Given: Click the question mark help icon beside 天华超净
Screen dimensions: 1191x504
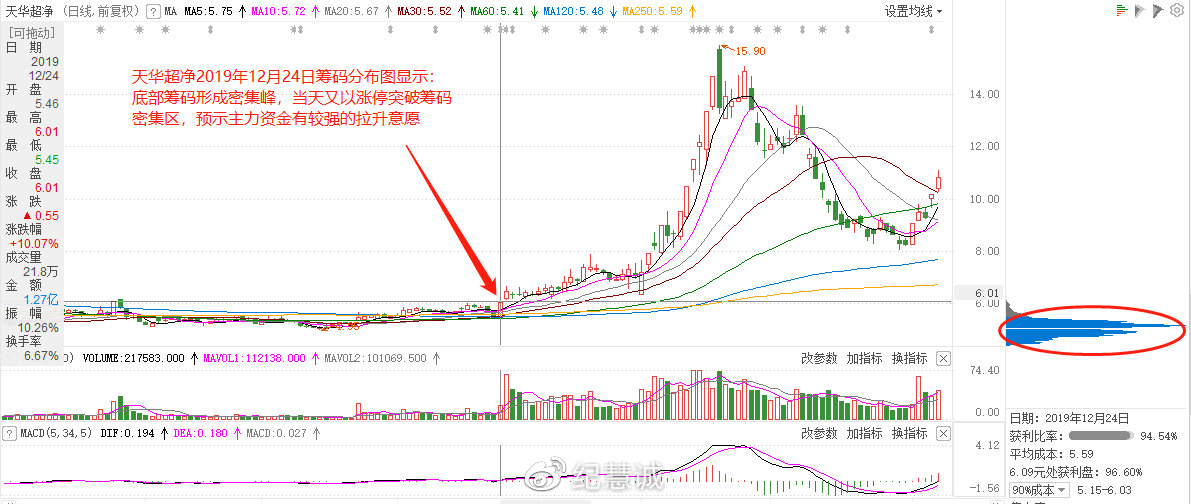Looking at the screenshot, I should coord(153,11).
